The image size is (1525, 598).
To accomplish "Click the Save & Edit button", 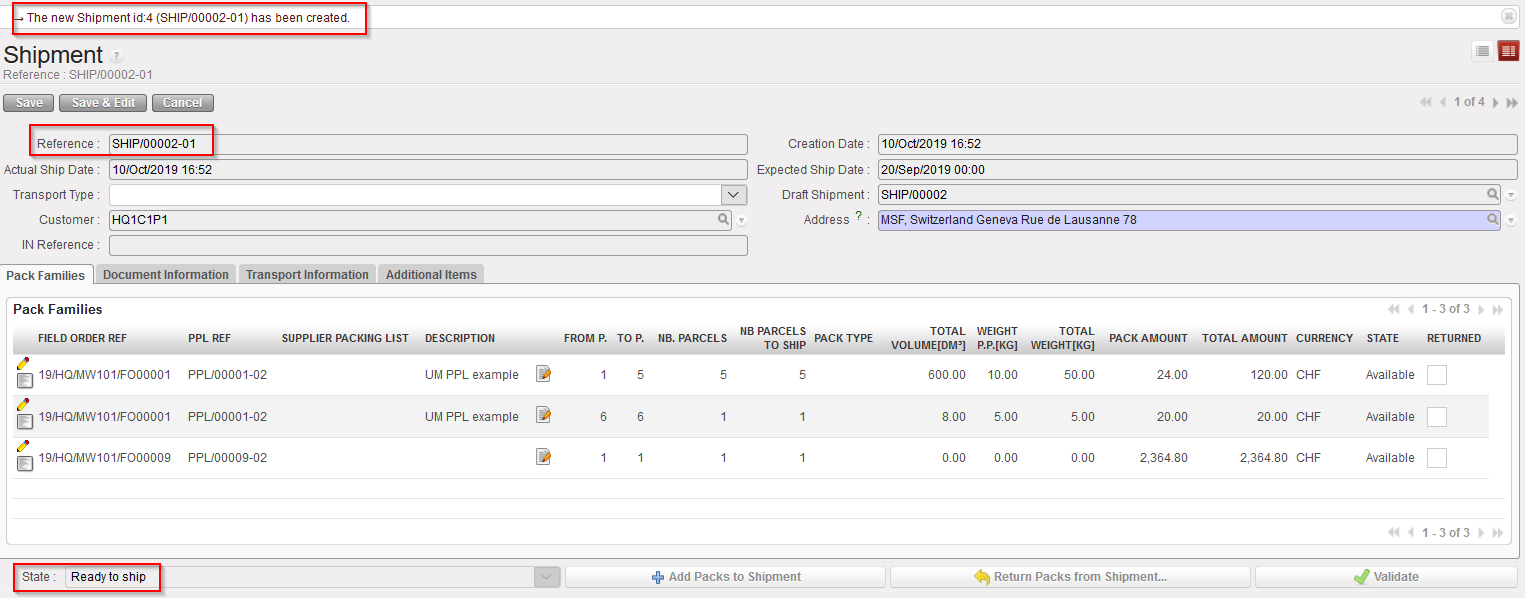I will [103, 103].
